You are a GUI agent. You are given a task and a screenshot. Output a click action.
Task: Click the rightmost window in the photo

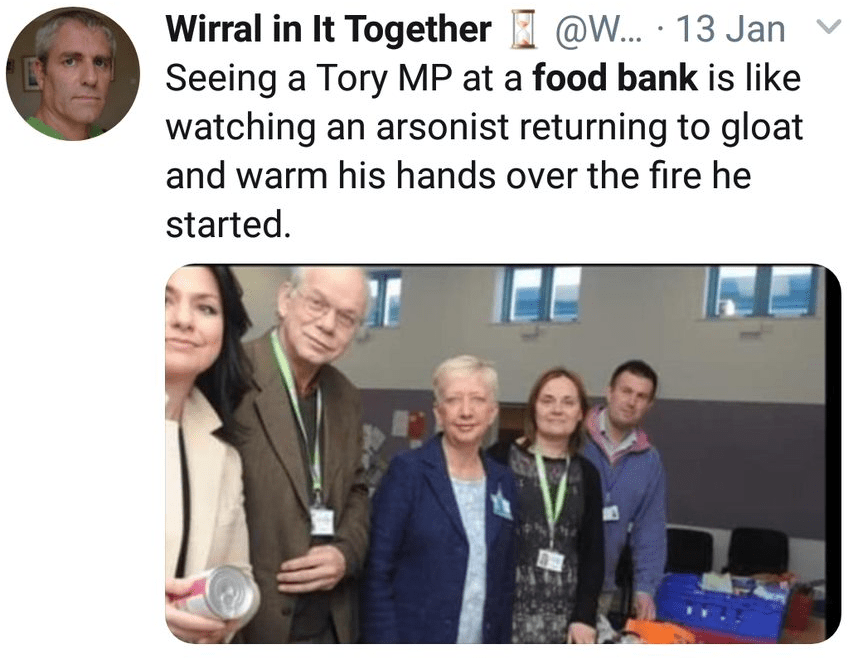763,291
